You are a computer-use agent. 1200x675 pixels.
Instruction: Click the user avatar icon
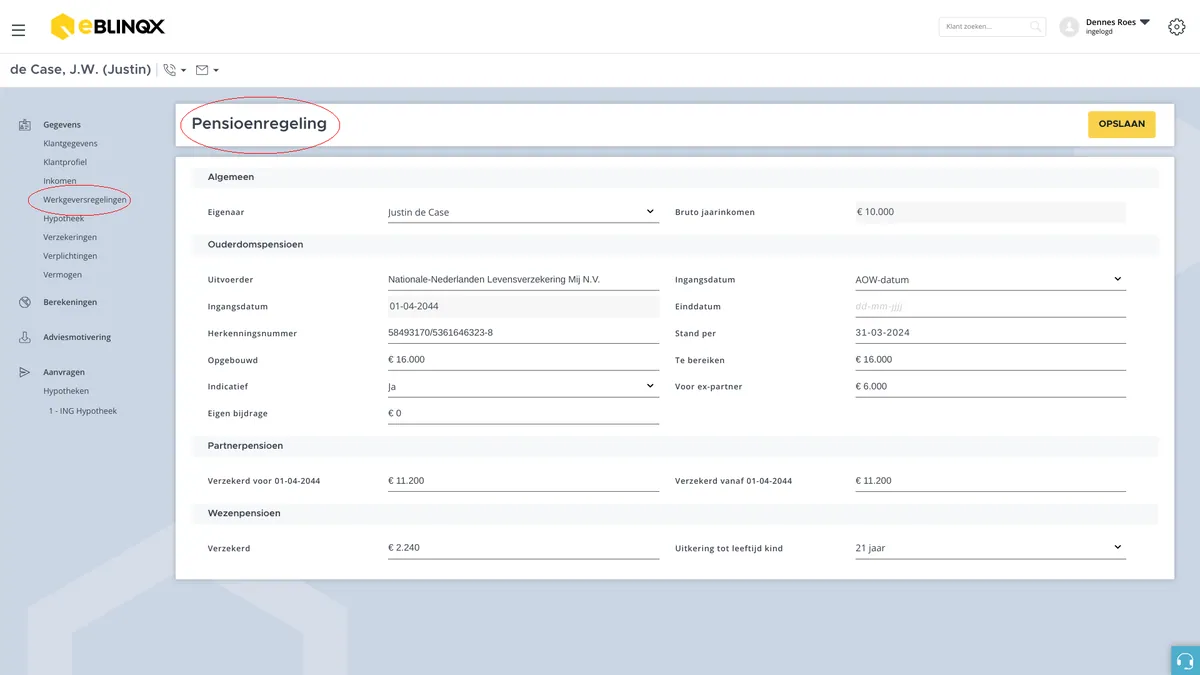(x=1069, y=27)
